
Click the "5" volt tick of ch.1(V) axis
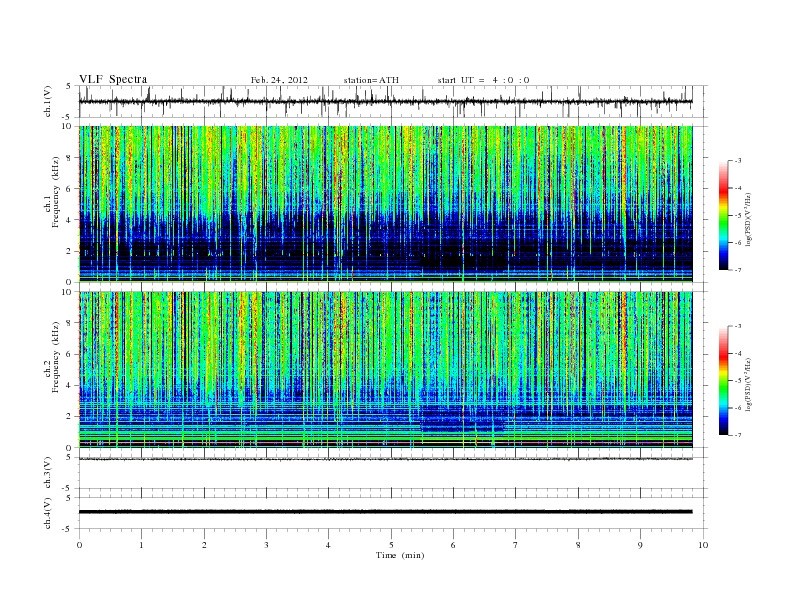tap(68, 86)
